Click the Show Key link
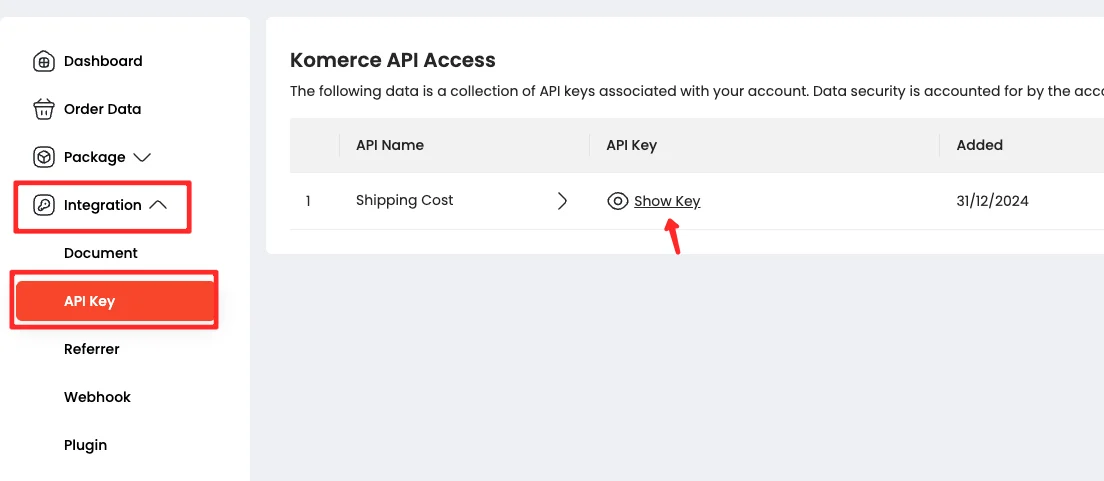 [667, 201]
